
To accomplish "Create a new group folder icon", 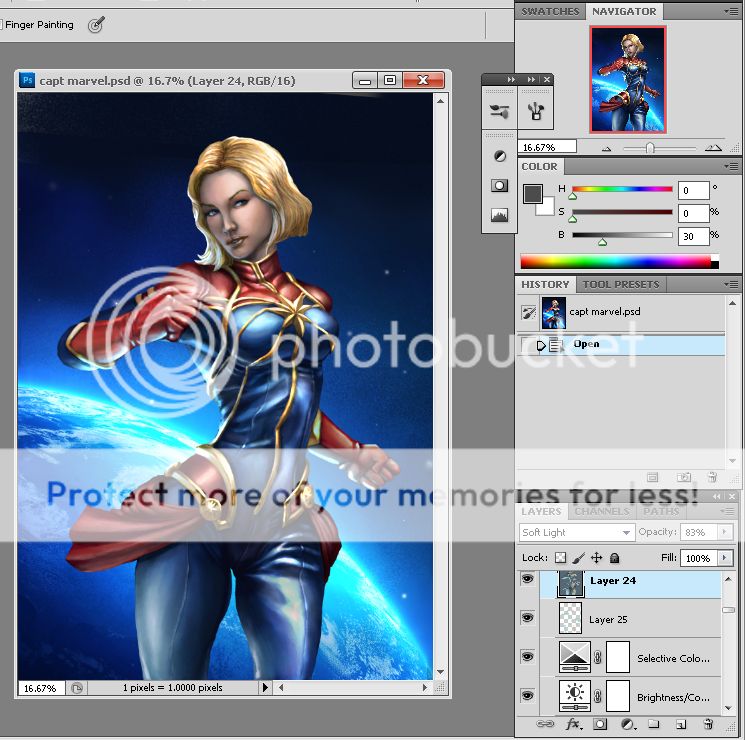I will tap(654, 724).
